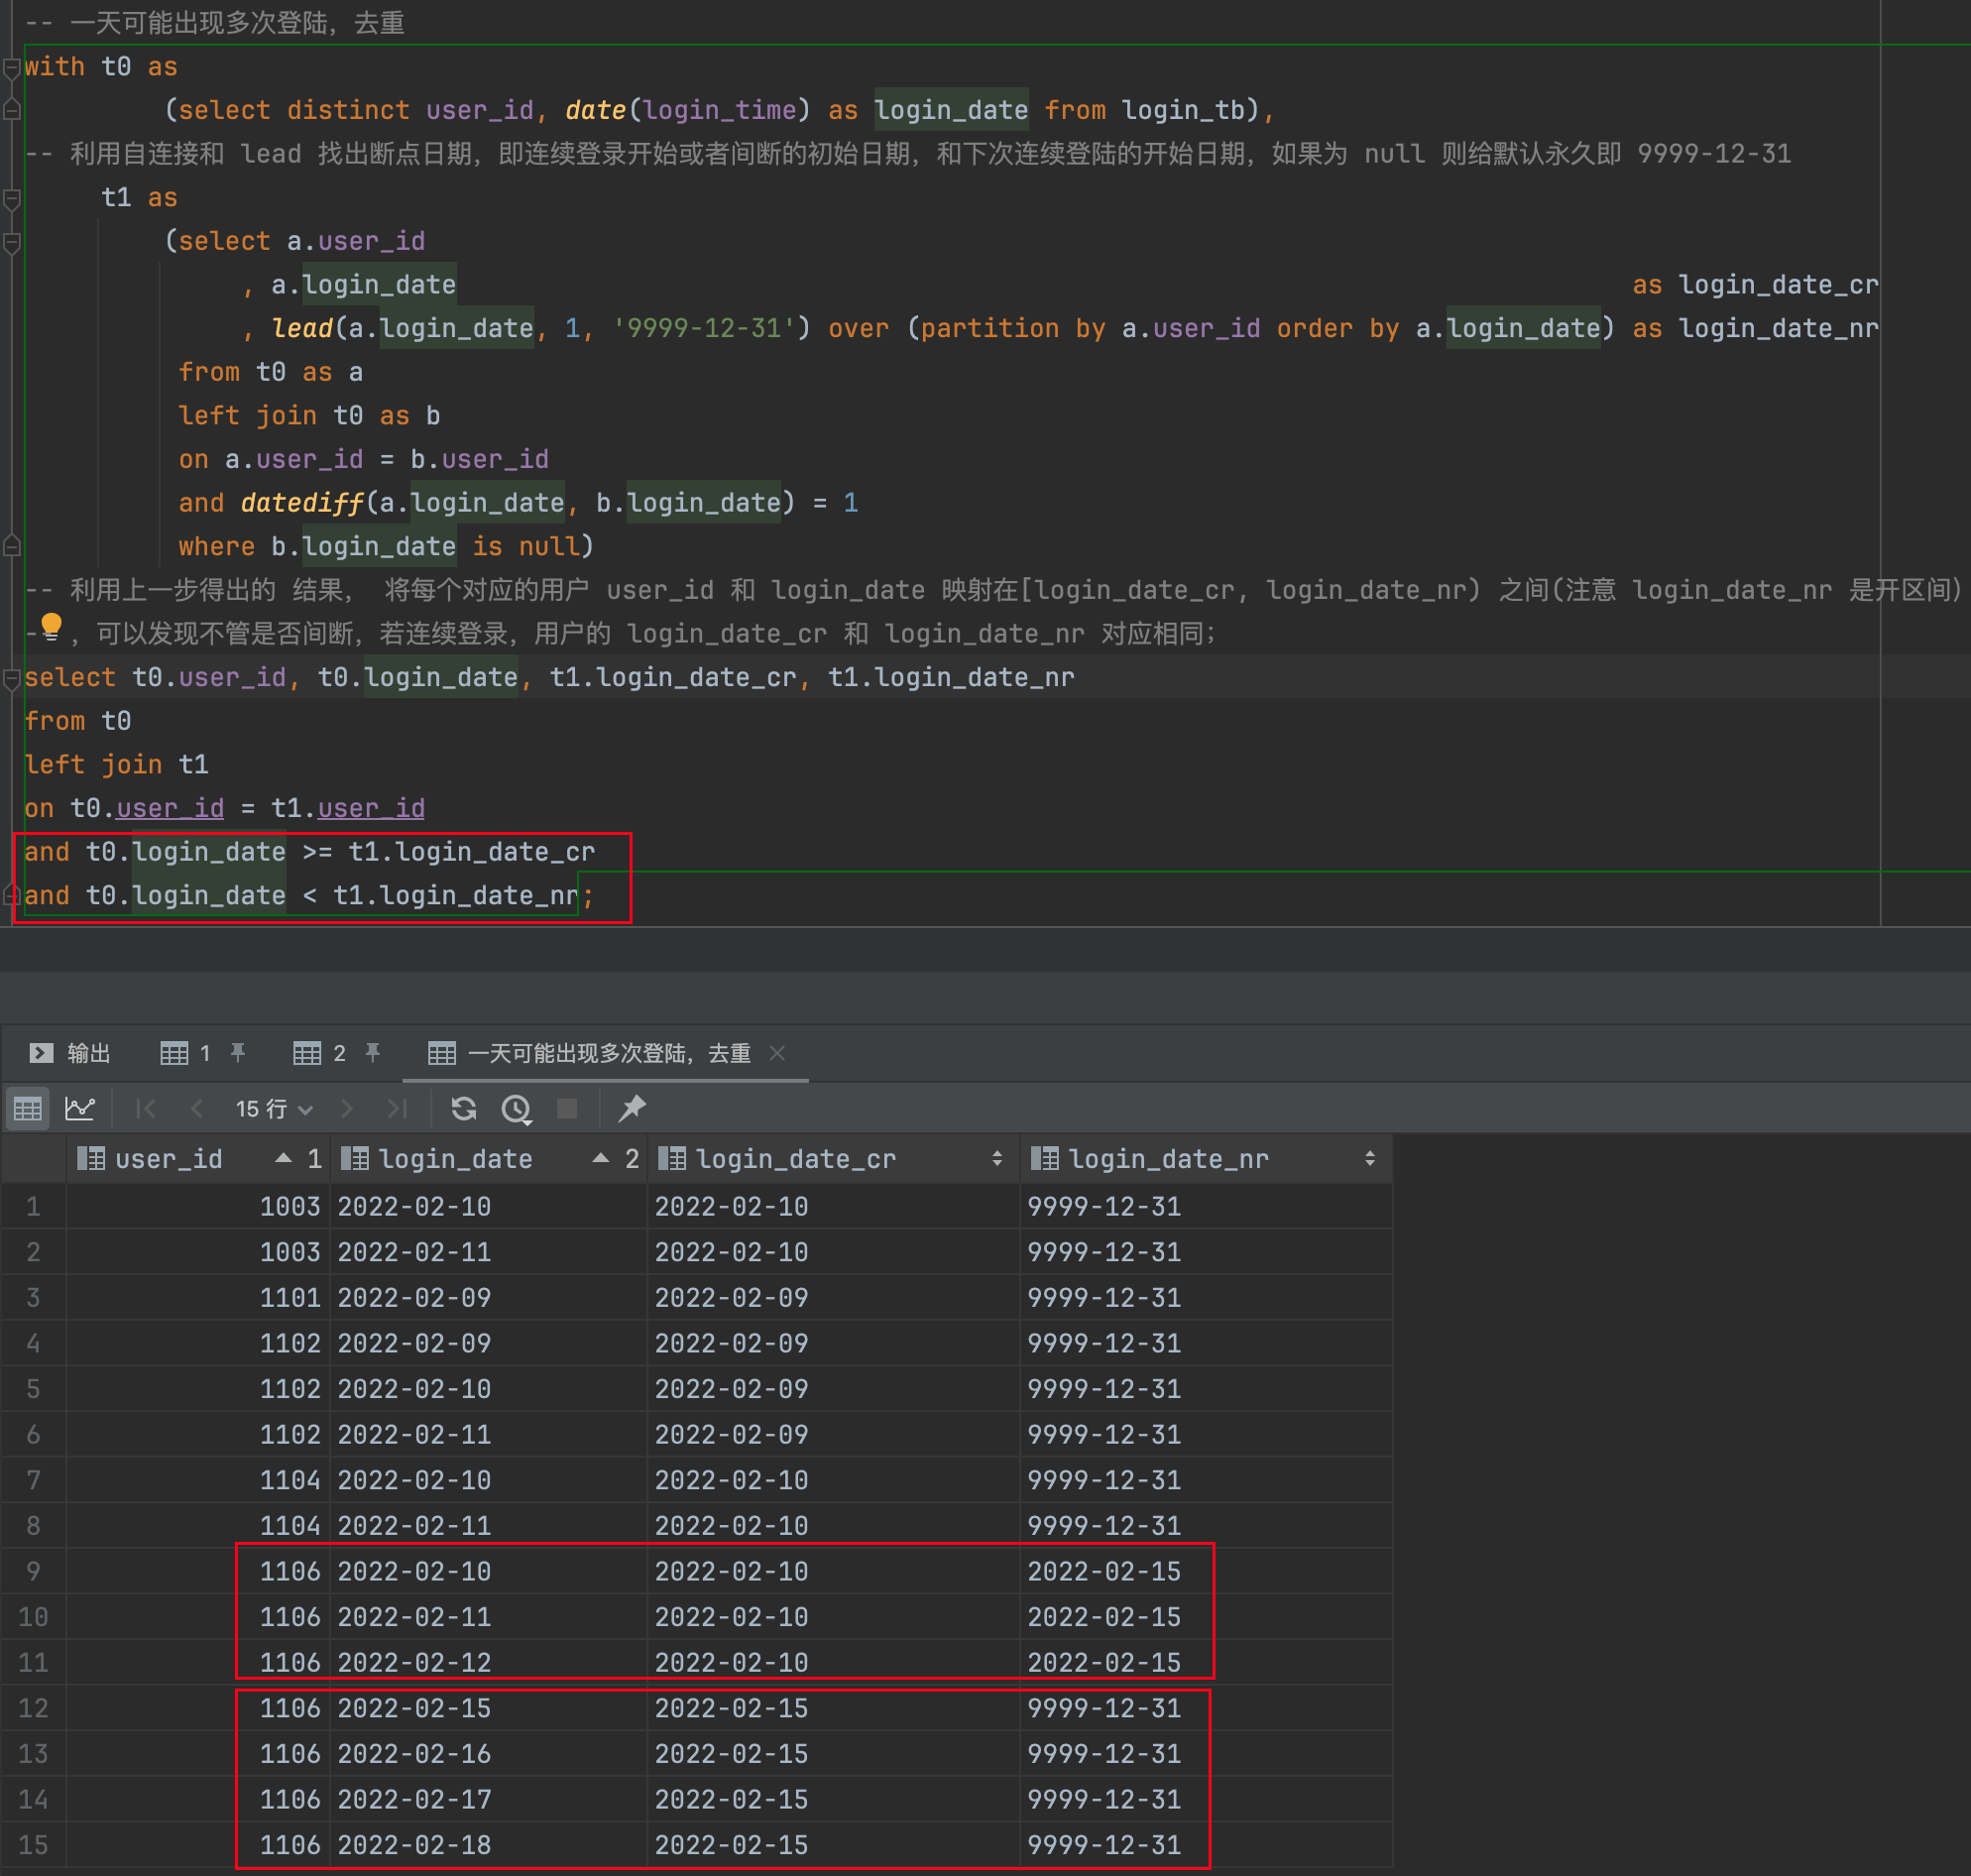Toggle pin on result tab 1
Image resolution: width=1971 pixels, height=1876 pixels.
tap(238, 1052)
